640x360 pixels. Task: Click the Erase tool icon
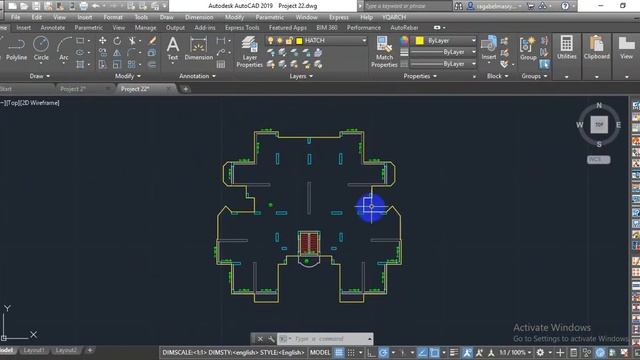coord(152,40)
